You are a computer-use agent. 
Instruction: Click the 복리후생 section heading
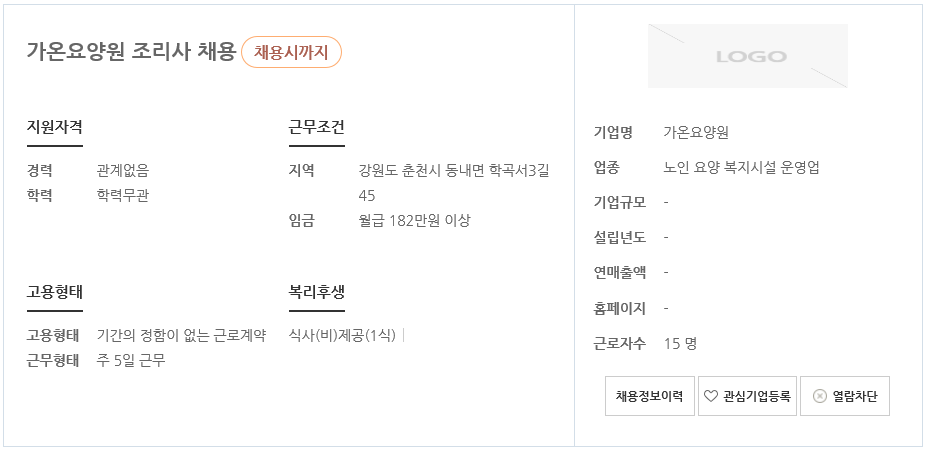pos(316,292)
